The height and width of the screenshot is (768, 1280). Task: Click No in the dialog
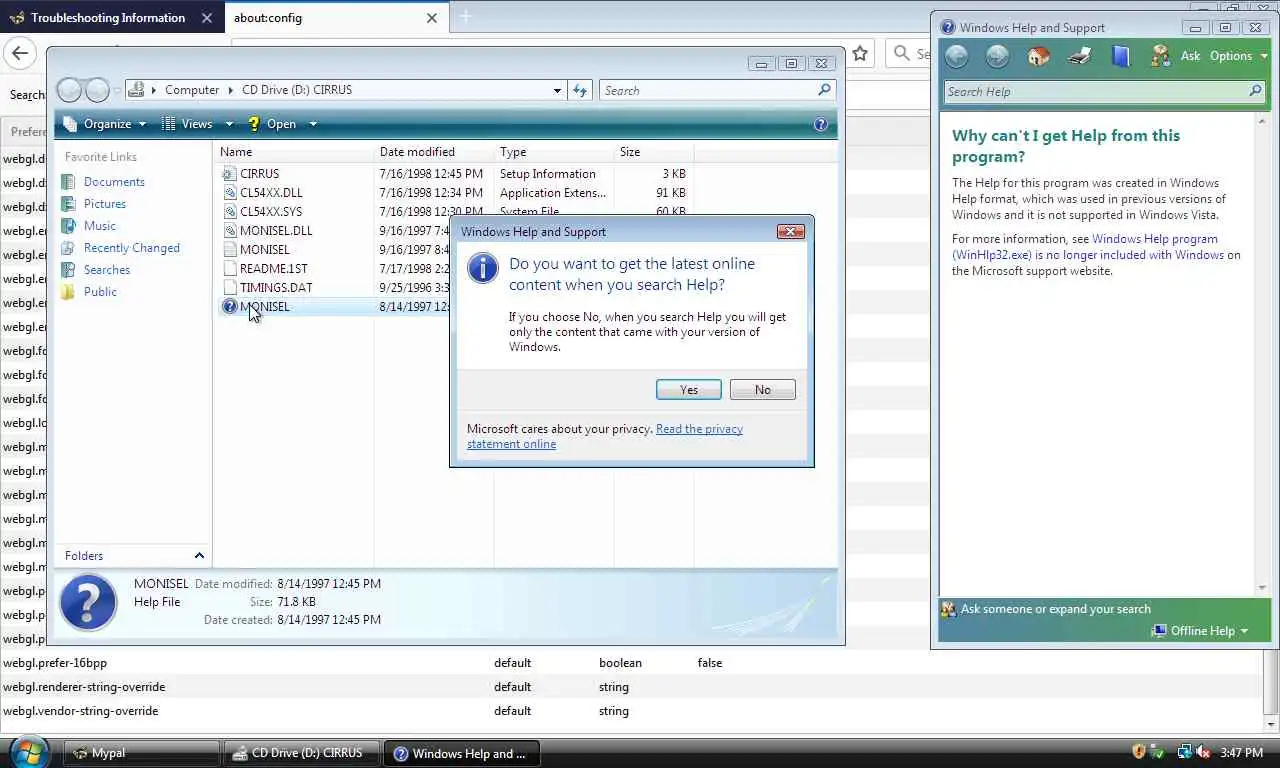763,390
